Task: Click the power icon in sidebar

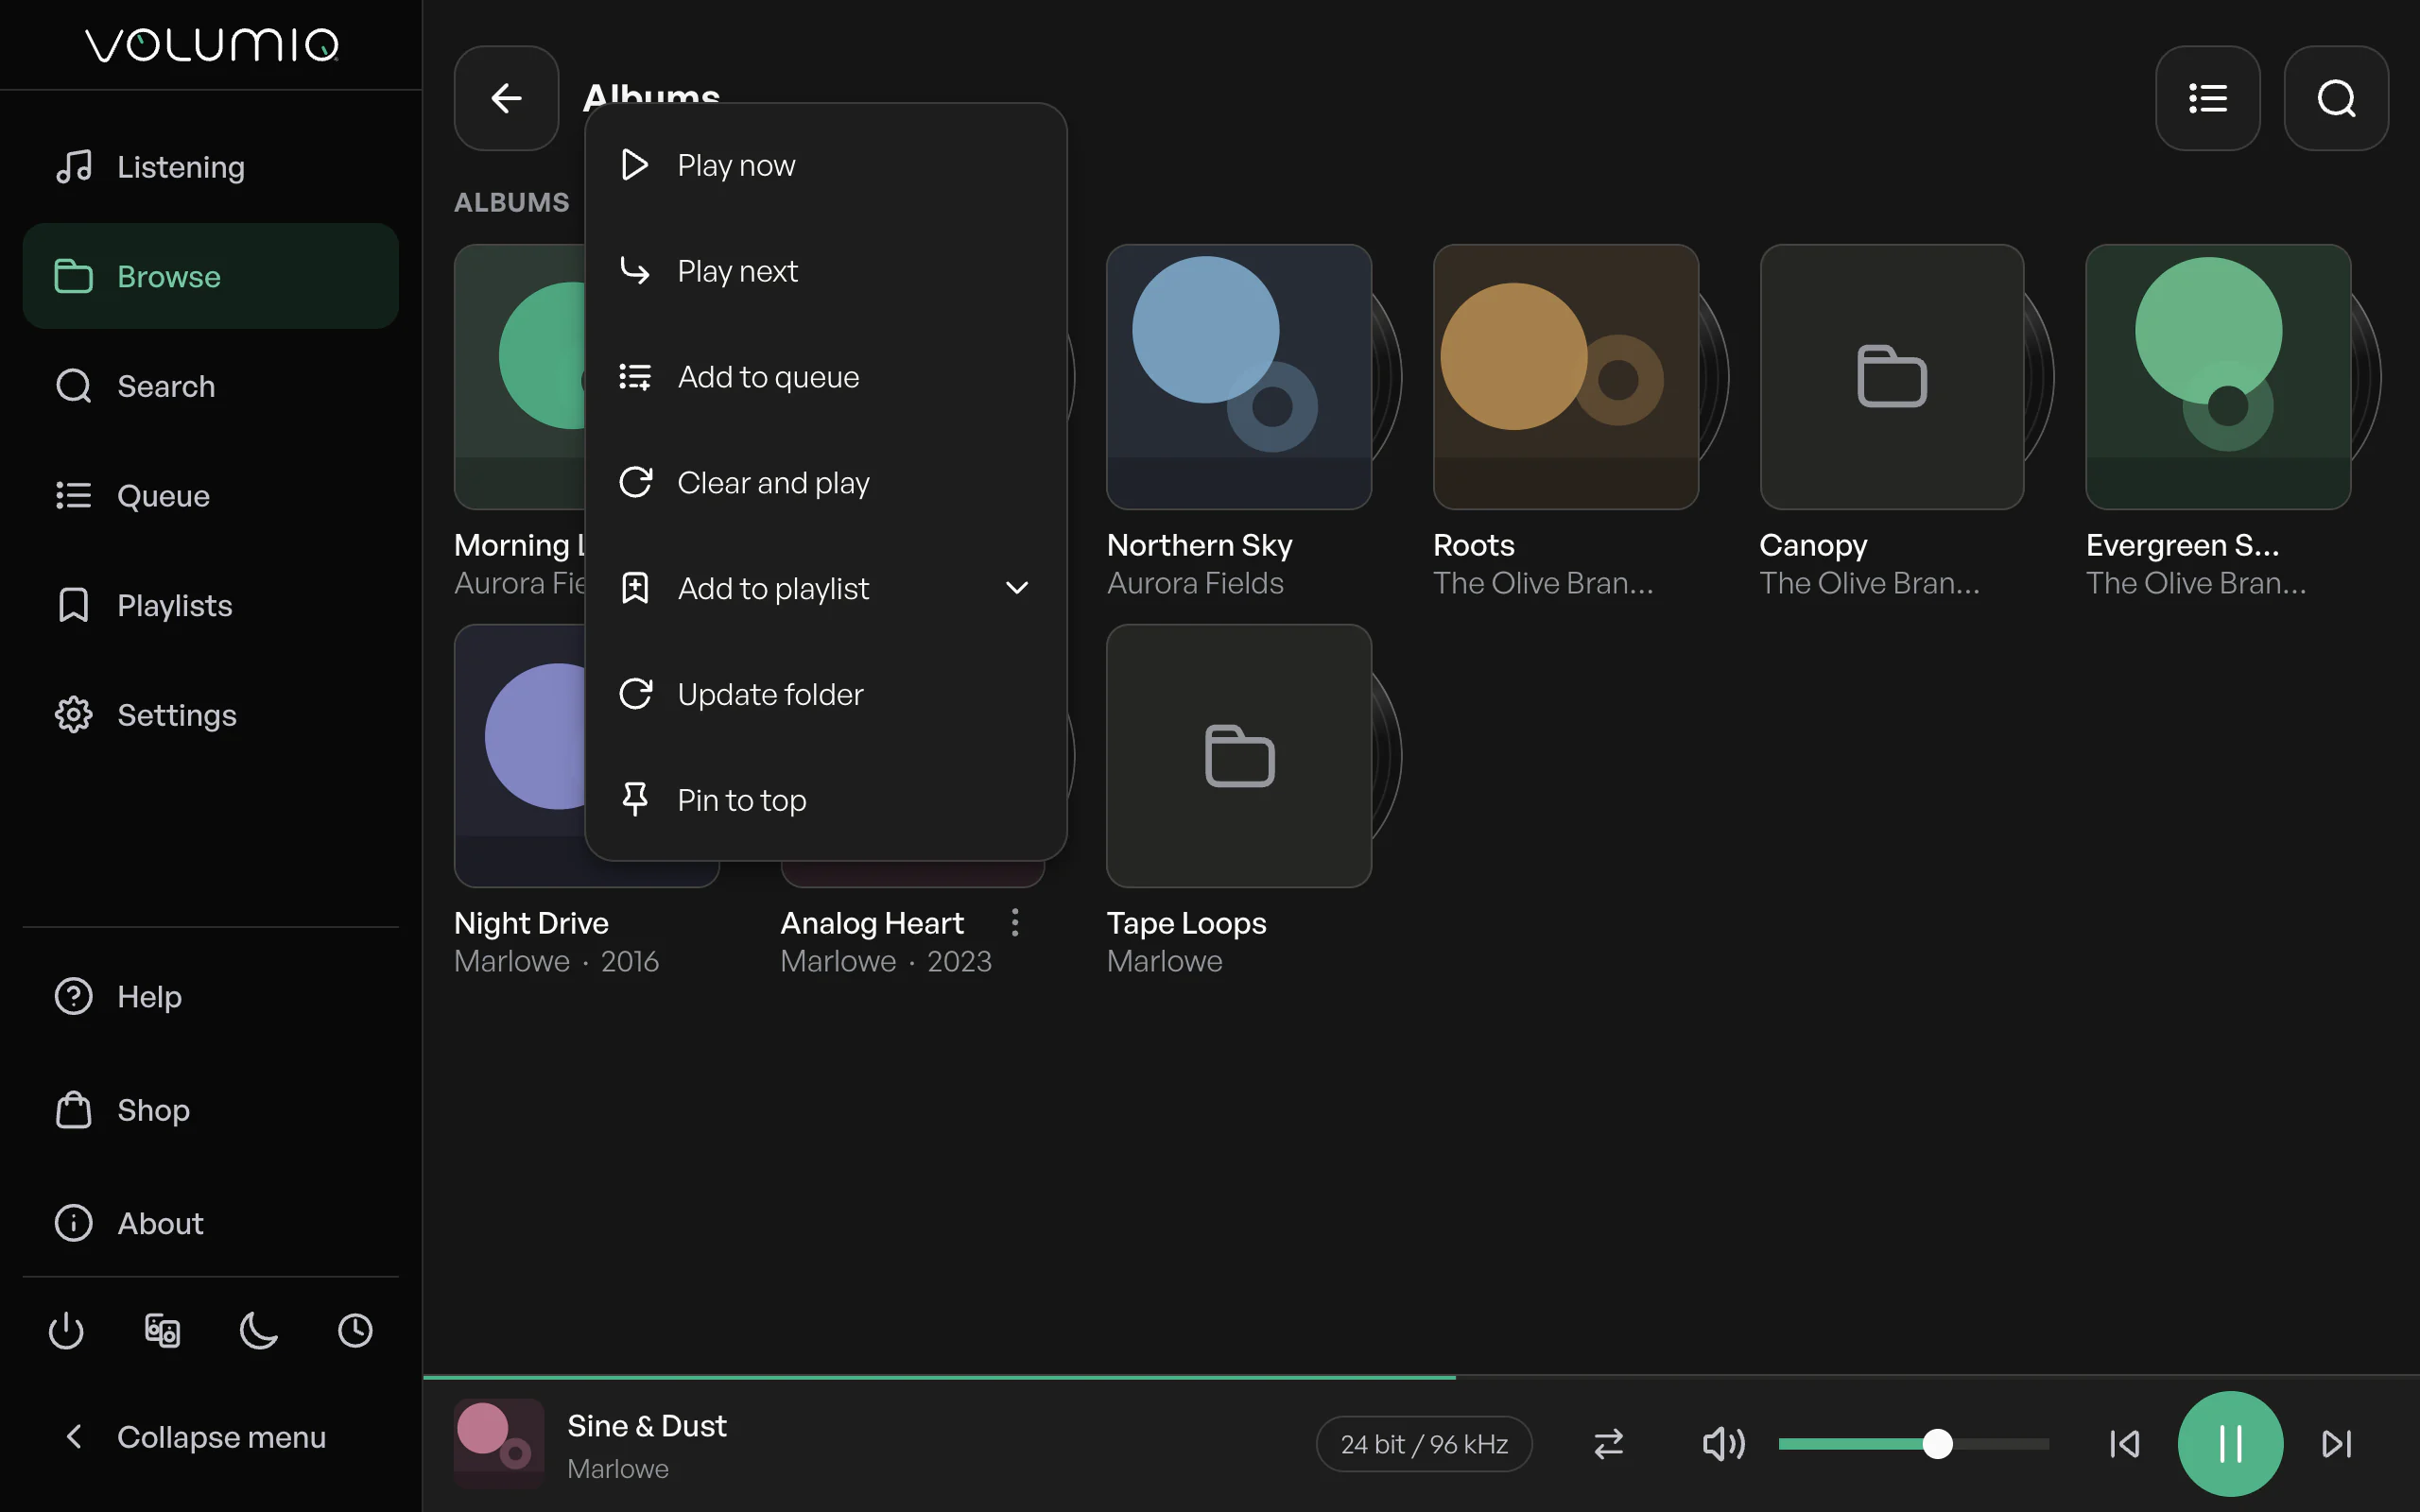Action: (66, 1330)
